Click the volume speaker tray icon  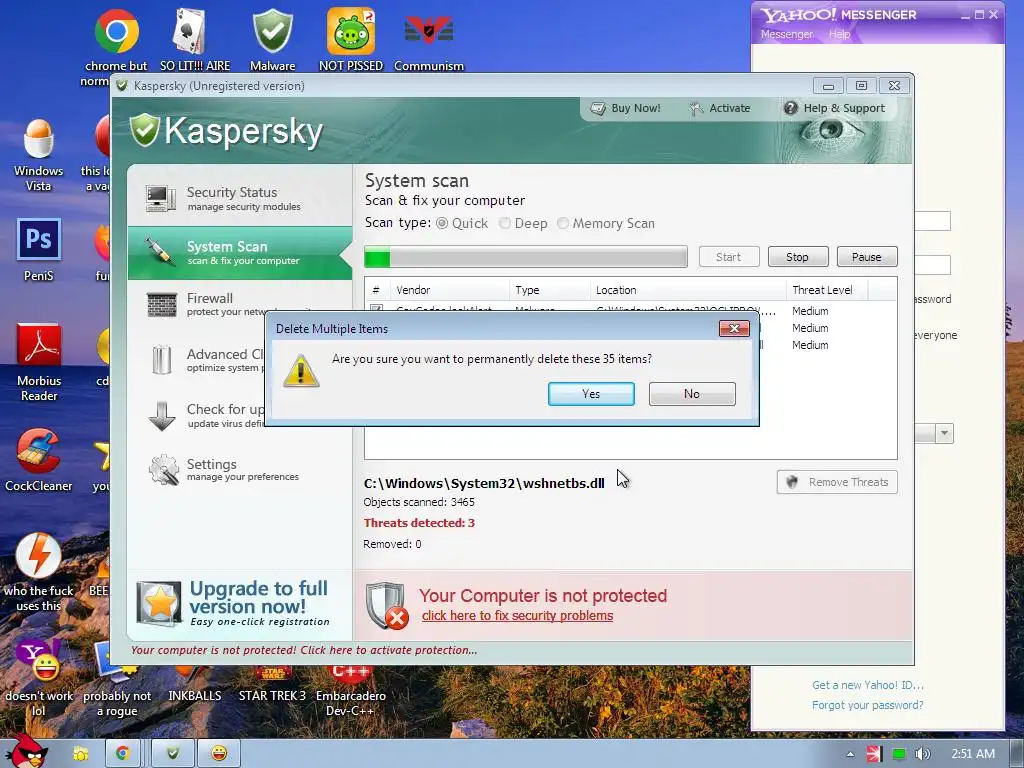click(x=922, y=754)
